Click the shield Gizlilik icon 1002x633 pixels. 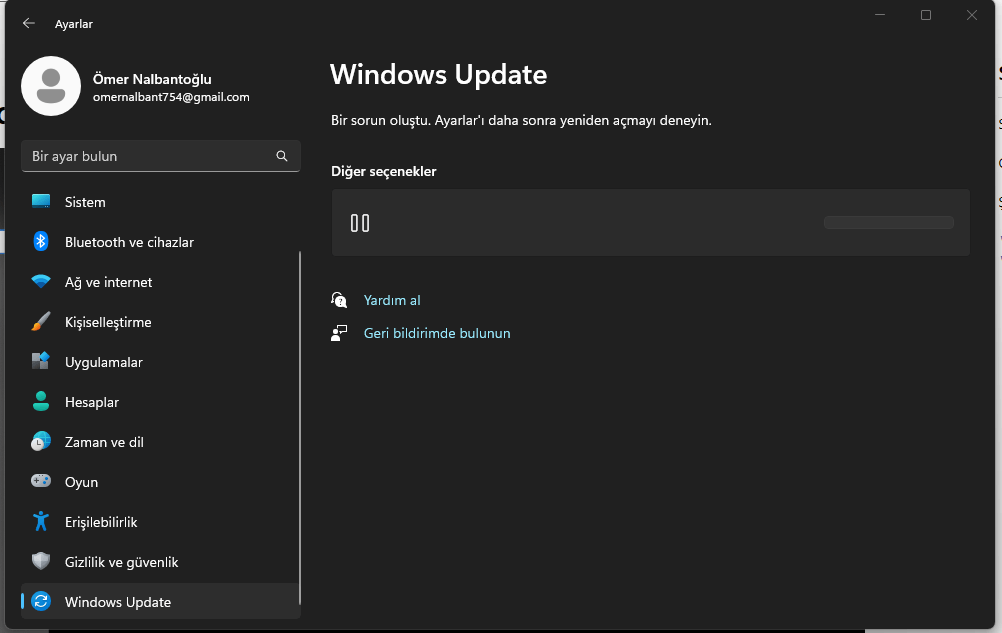point(41,561)
